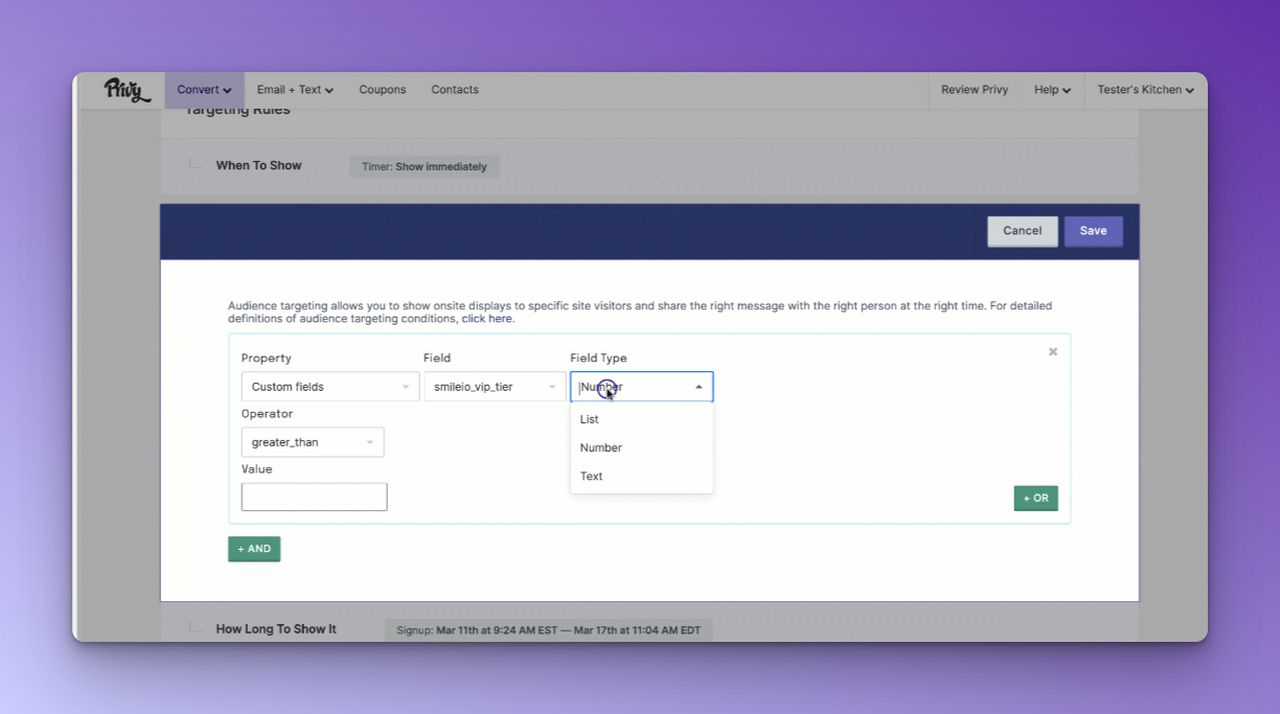Open the Field dropdown showing smileio_vip_tier

pyautogui.click(x=495, y=387)
